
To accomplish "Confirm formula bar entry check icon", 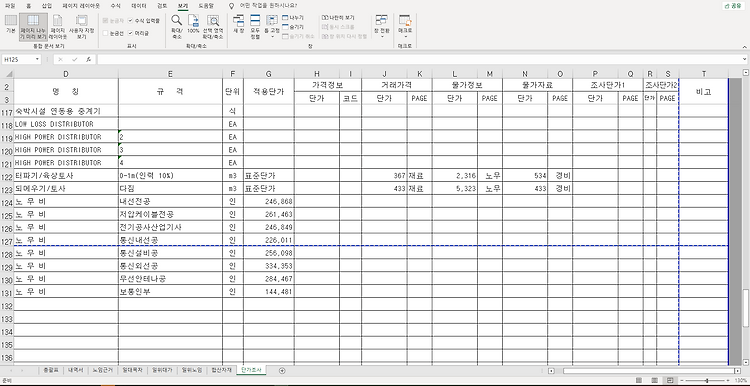I will (74, 59).
